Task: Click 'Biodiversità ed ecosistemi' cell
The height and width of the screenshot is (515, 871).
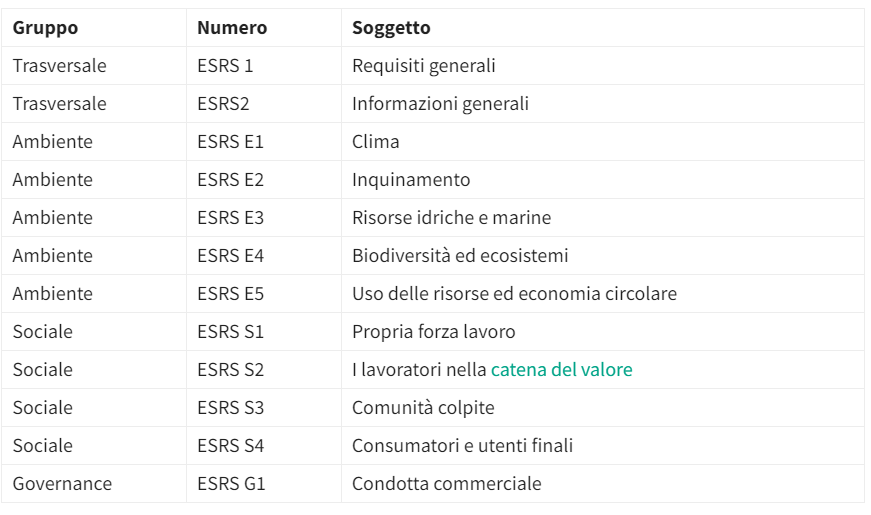Action: [460, 256]
